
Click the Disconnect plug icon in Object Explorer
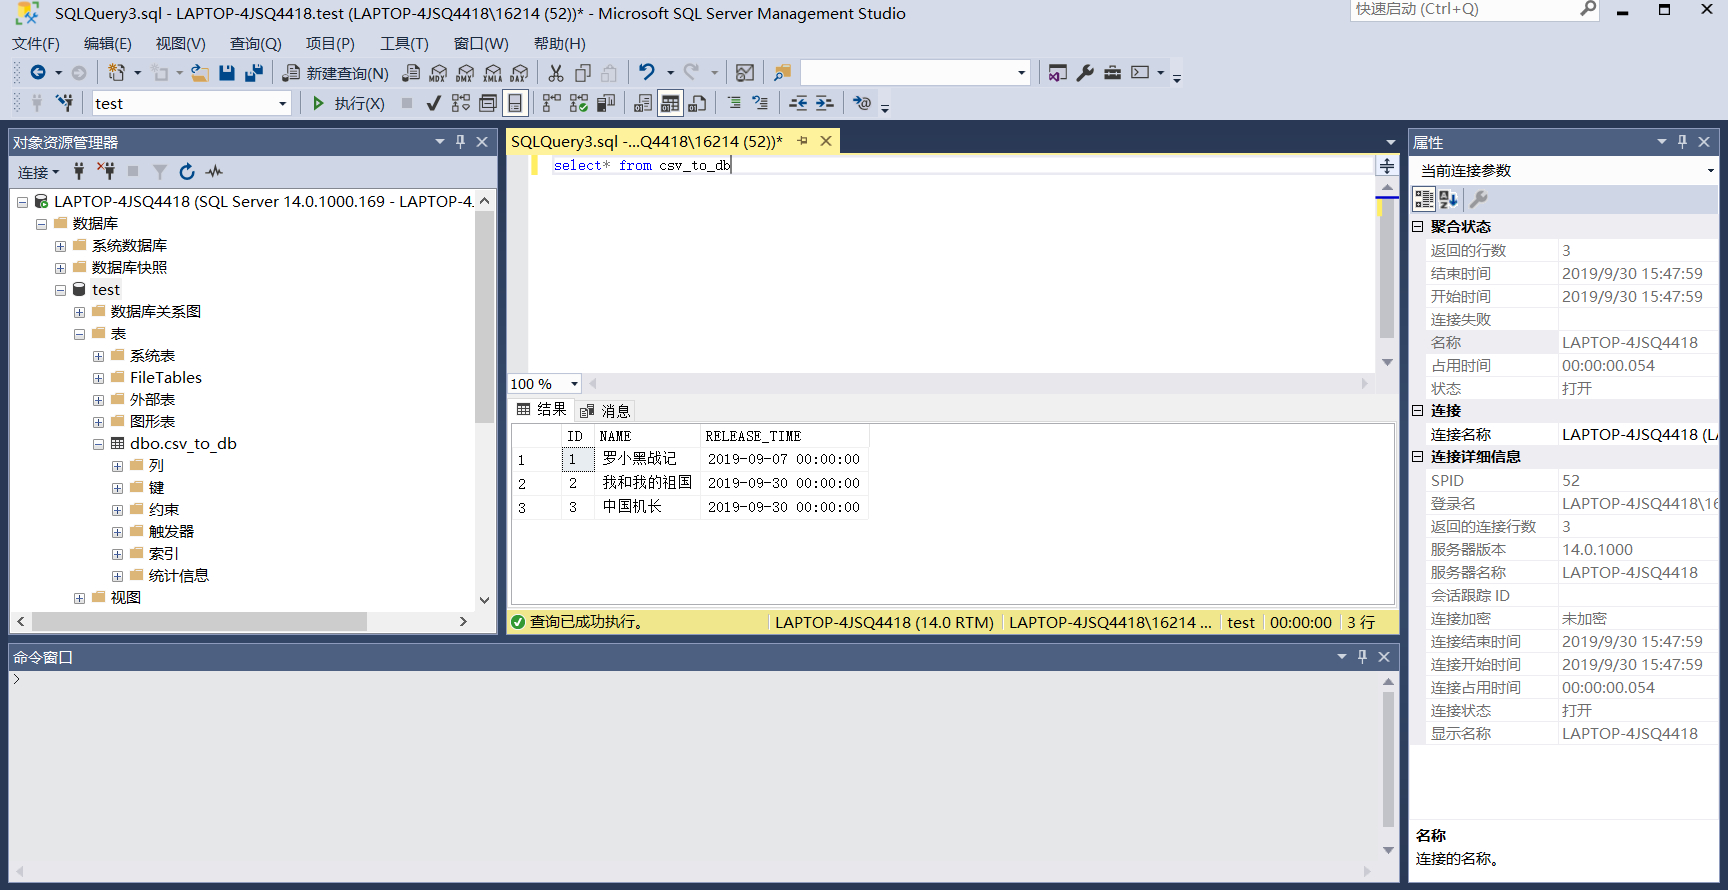106,172
